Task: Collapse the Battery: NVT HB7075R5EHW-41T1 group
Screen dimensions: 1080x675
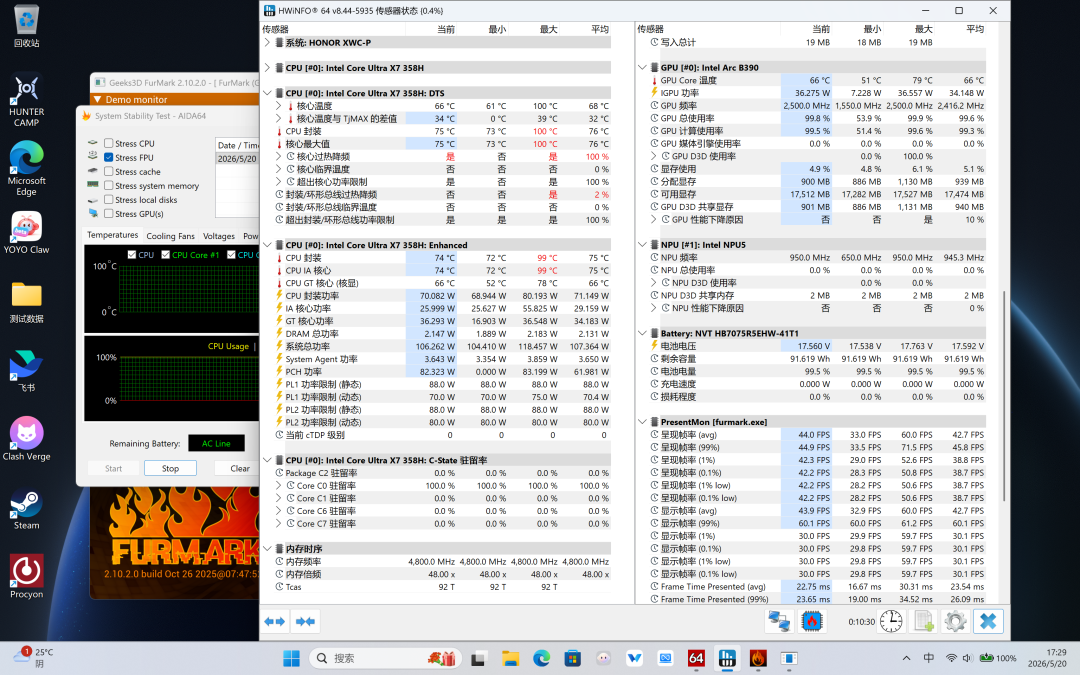Action: pos(643,333)
